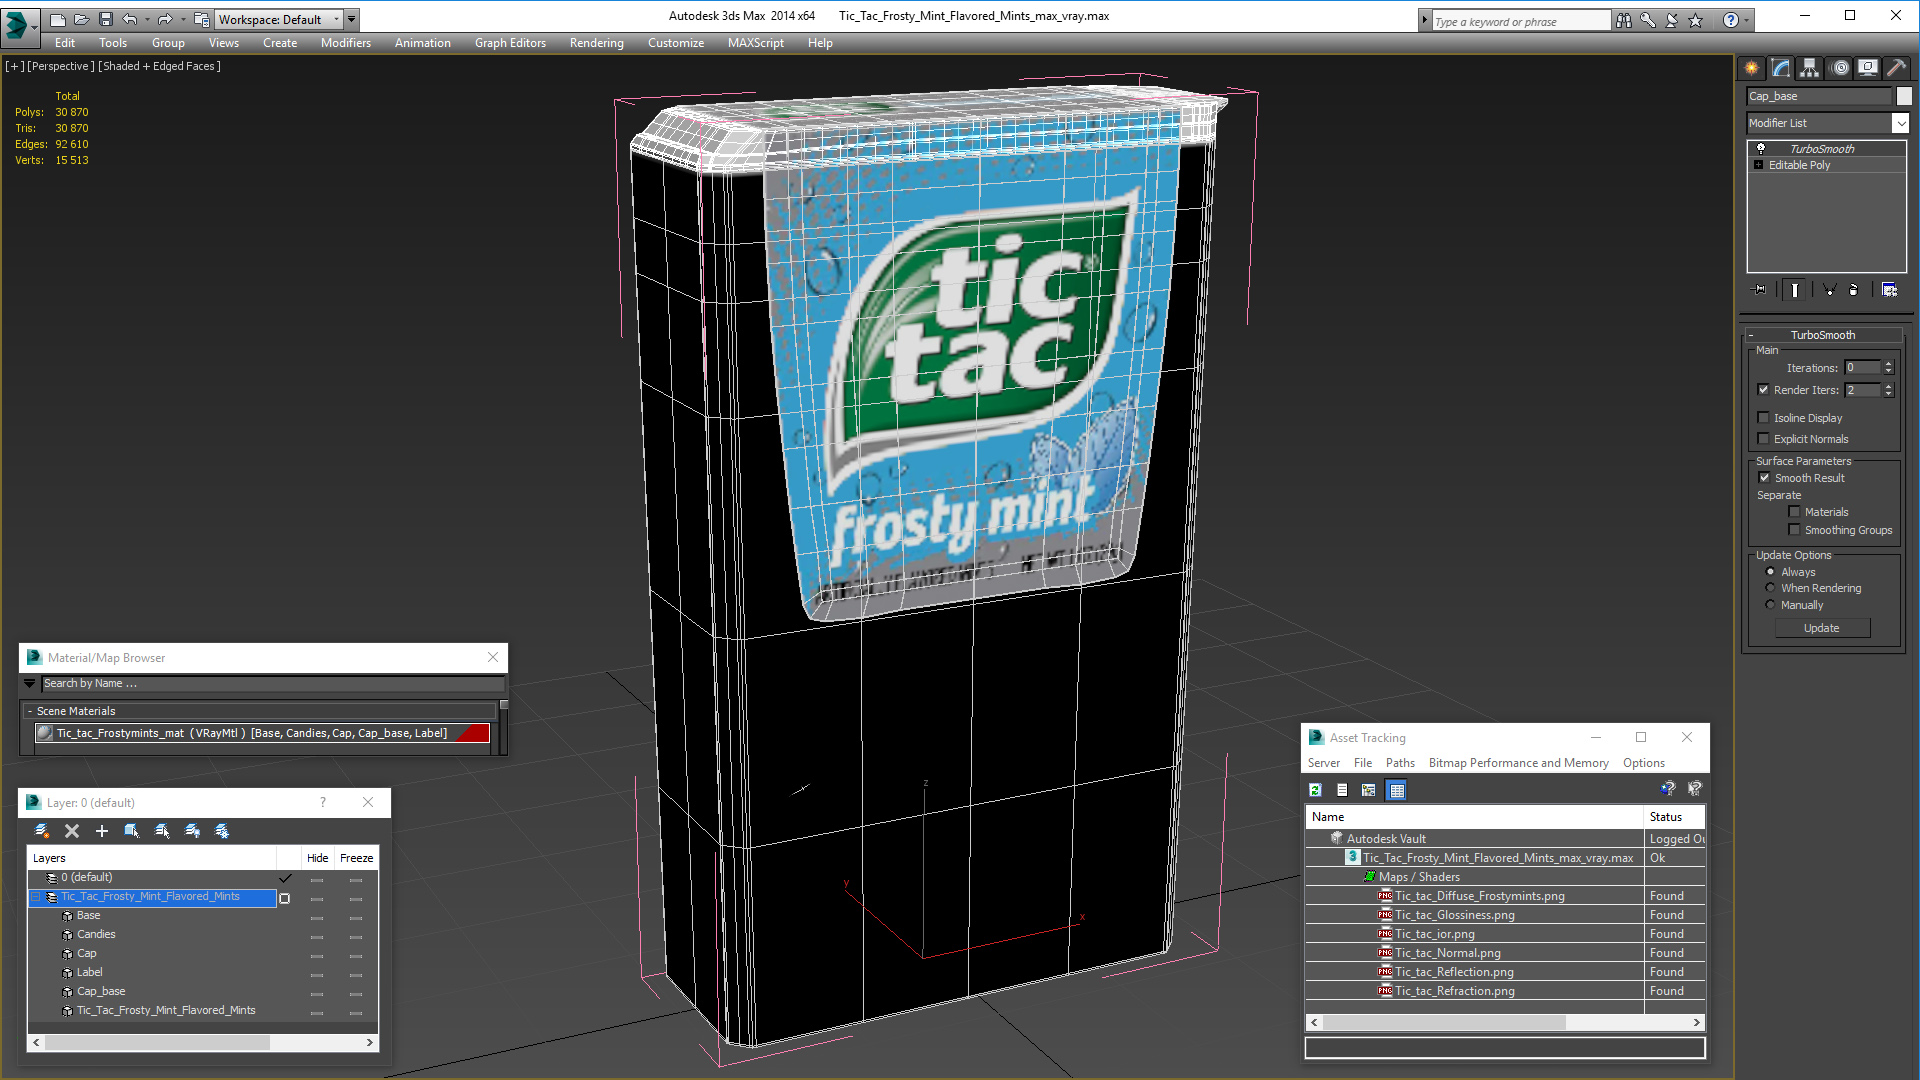Enable Isoline Display checkbox
The height and width of the screenshot is (1080, 1920).
(1764, 418)
